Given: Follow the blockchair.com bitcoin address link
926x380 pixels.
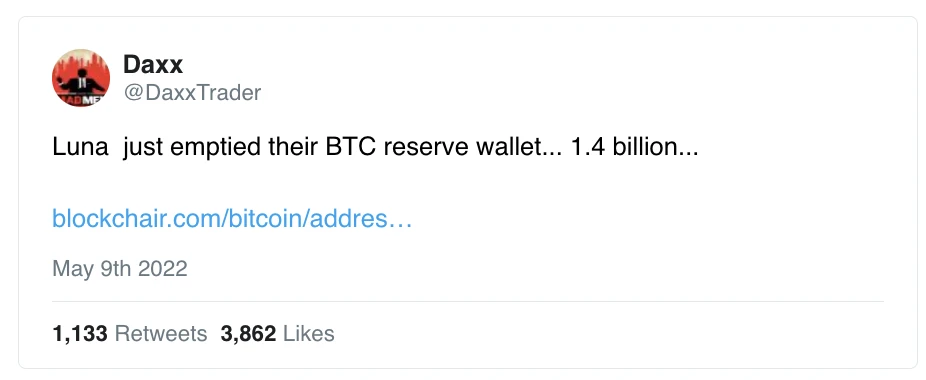Looking at the screenshot, I should [232, 218].
